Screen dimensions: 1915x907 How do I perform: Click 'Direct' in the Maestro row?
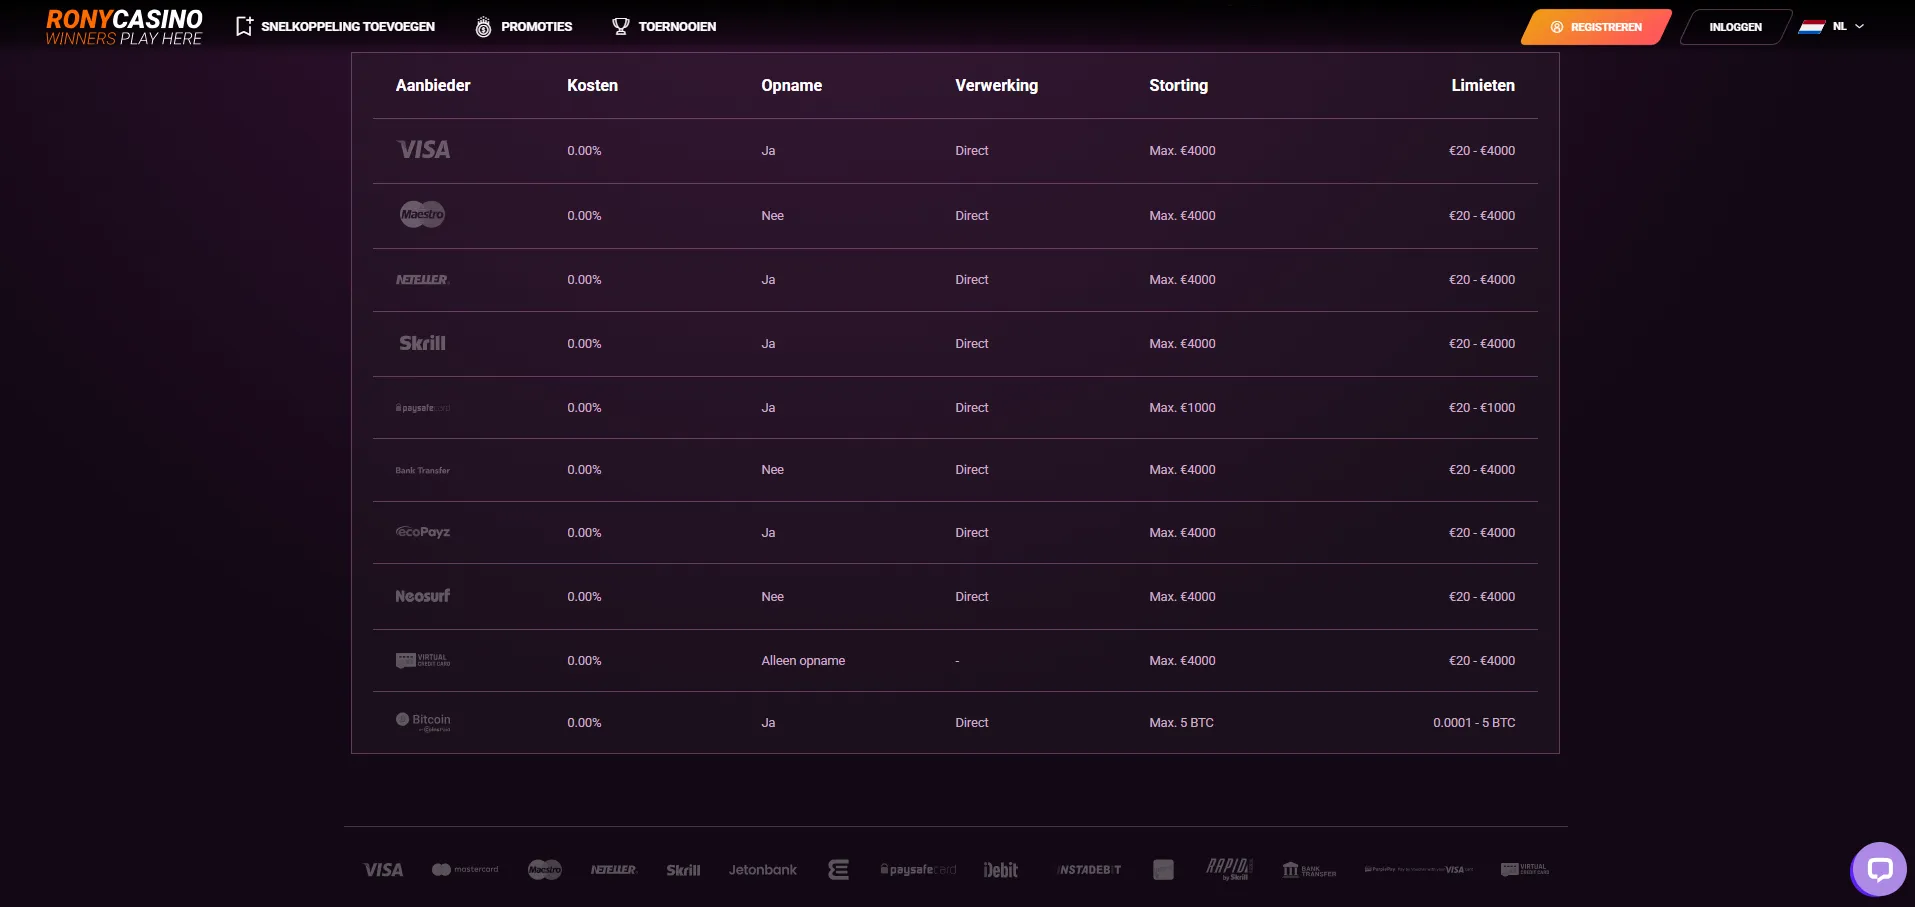pos(971,216)
